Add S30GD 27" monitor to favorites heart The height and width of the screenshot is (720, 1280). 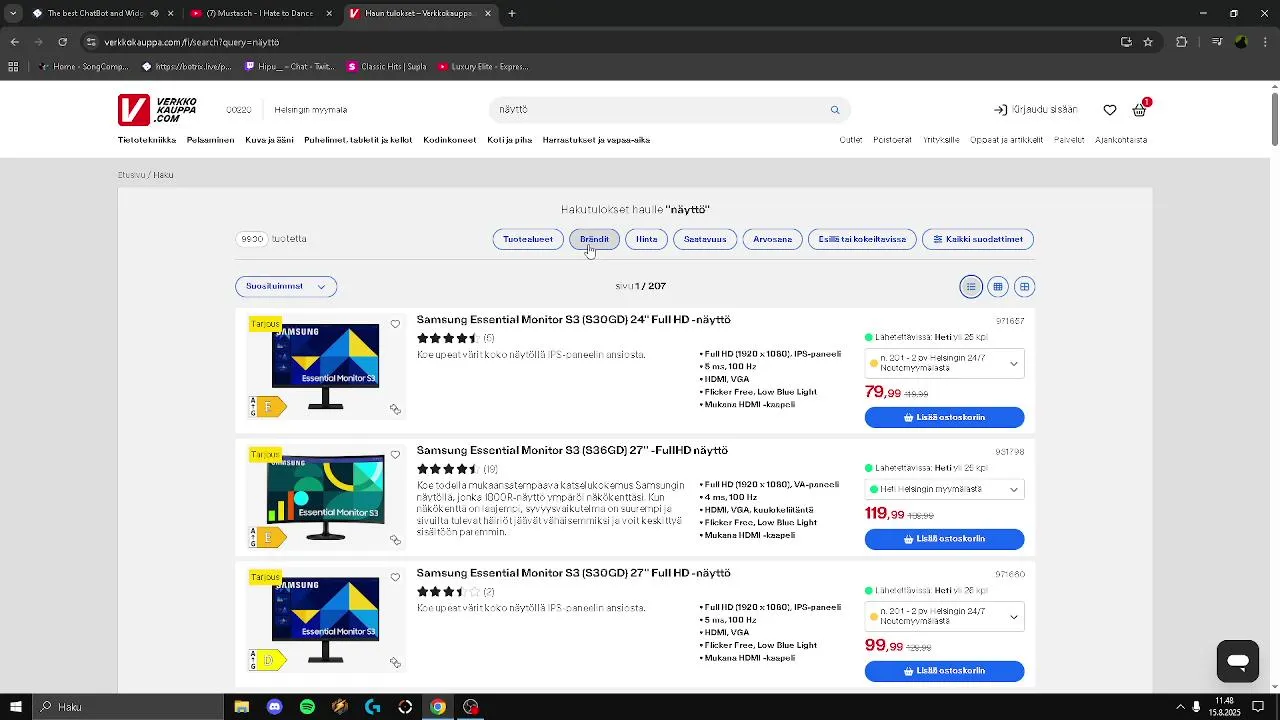pyautogui.click(x=395, y=577)
